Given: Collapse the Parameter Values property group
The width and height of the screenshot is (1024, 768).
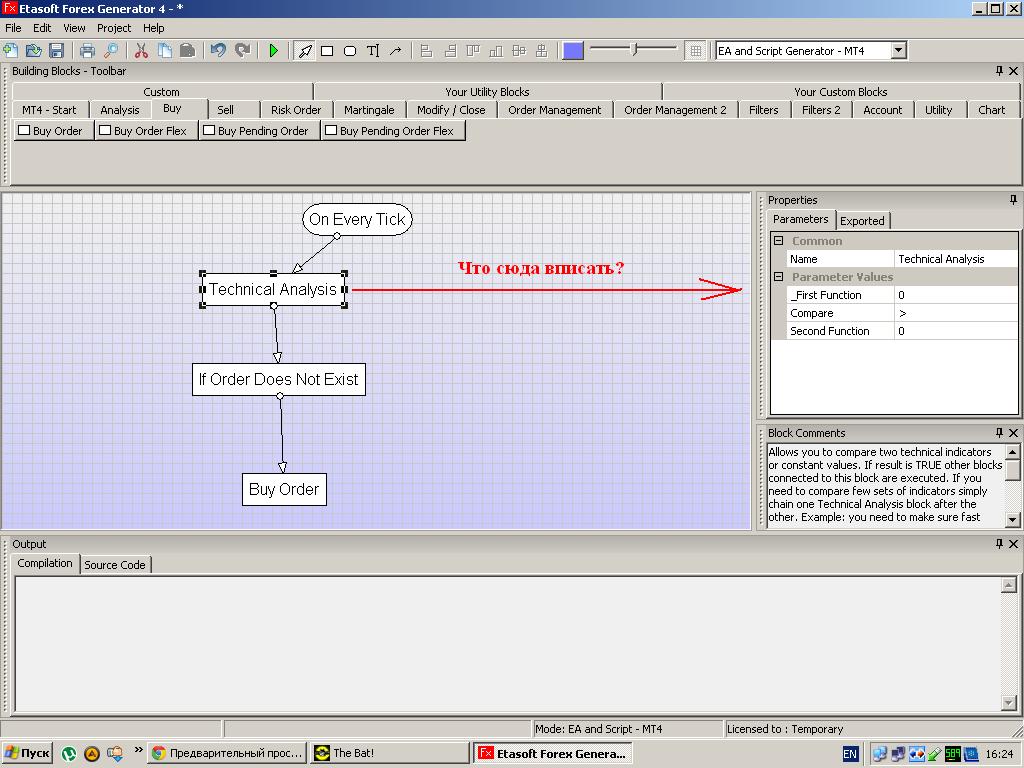Looking at the screenshot, I should pos(778,277).
